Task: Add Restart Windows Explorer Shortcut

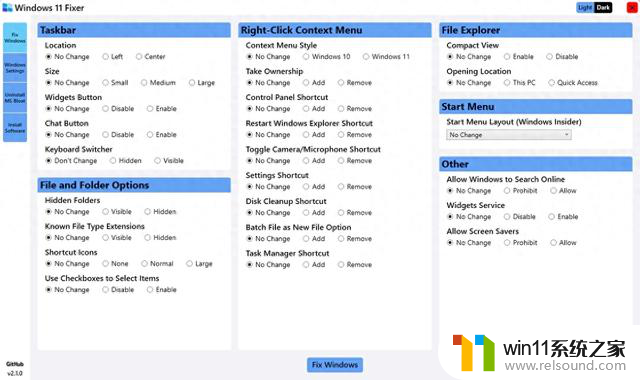Action: pyautogui.click(x=314, y=134)
